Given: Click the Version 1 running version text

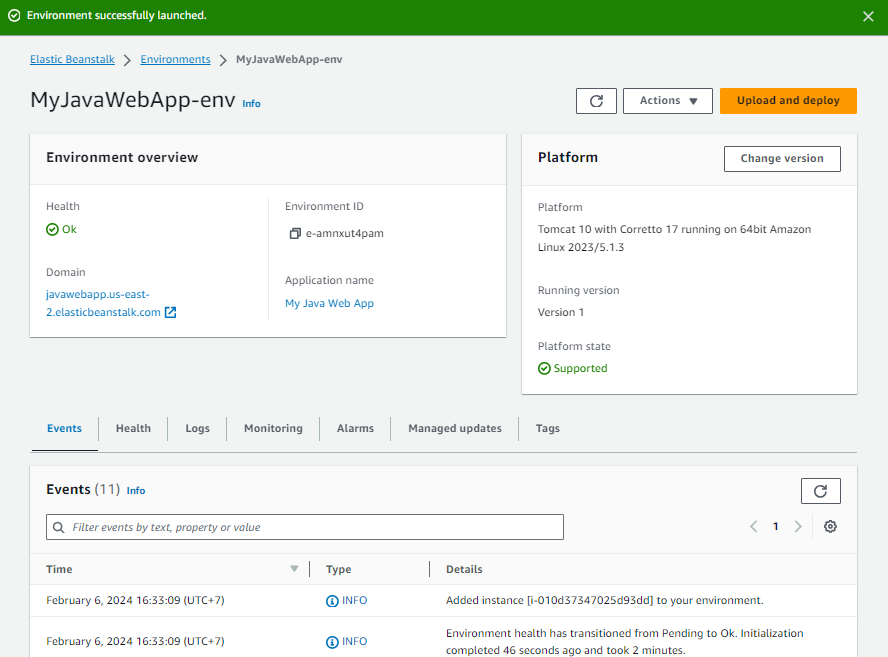Looking at the screenshot, I should tap(560, 312).
